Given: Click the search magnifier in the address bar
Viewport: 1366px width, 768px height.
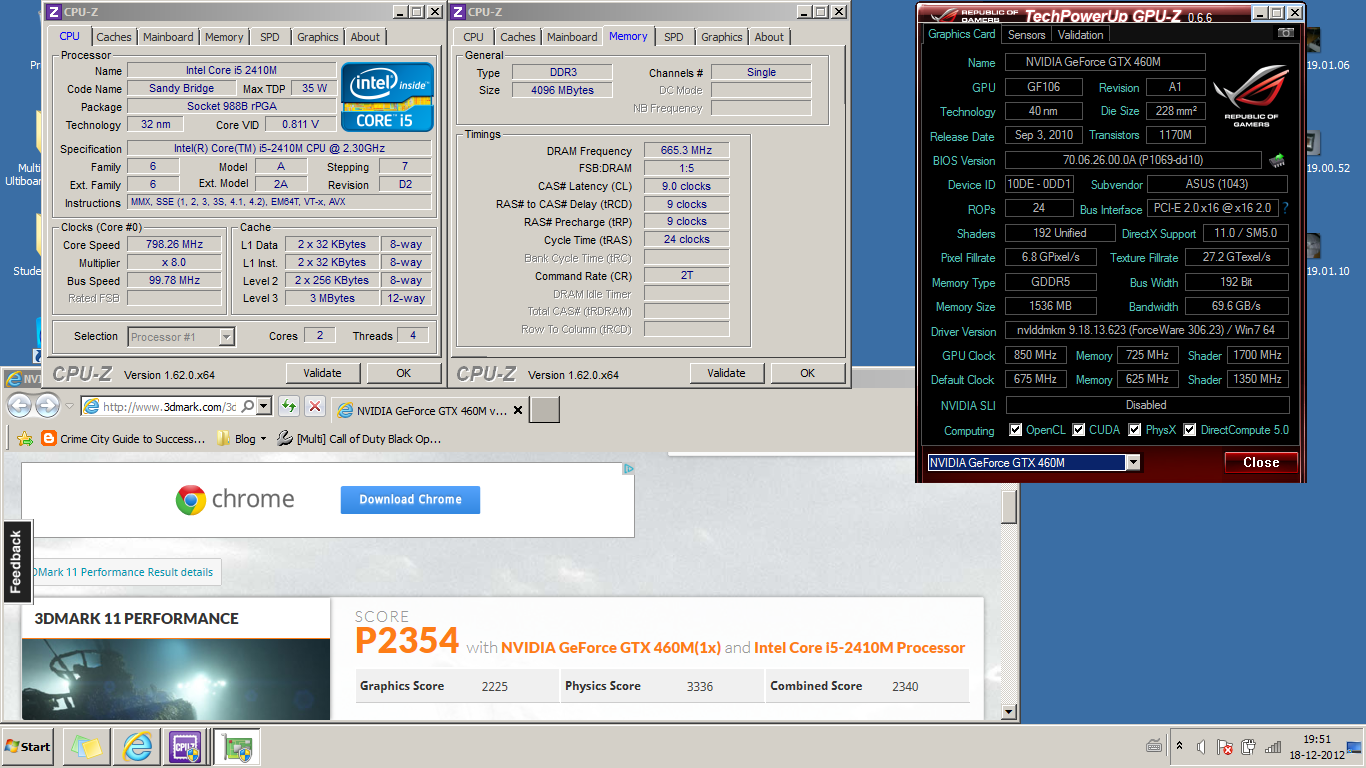Looking at the screenshot, I should point(248,406).
